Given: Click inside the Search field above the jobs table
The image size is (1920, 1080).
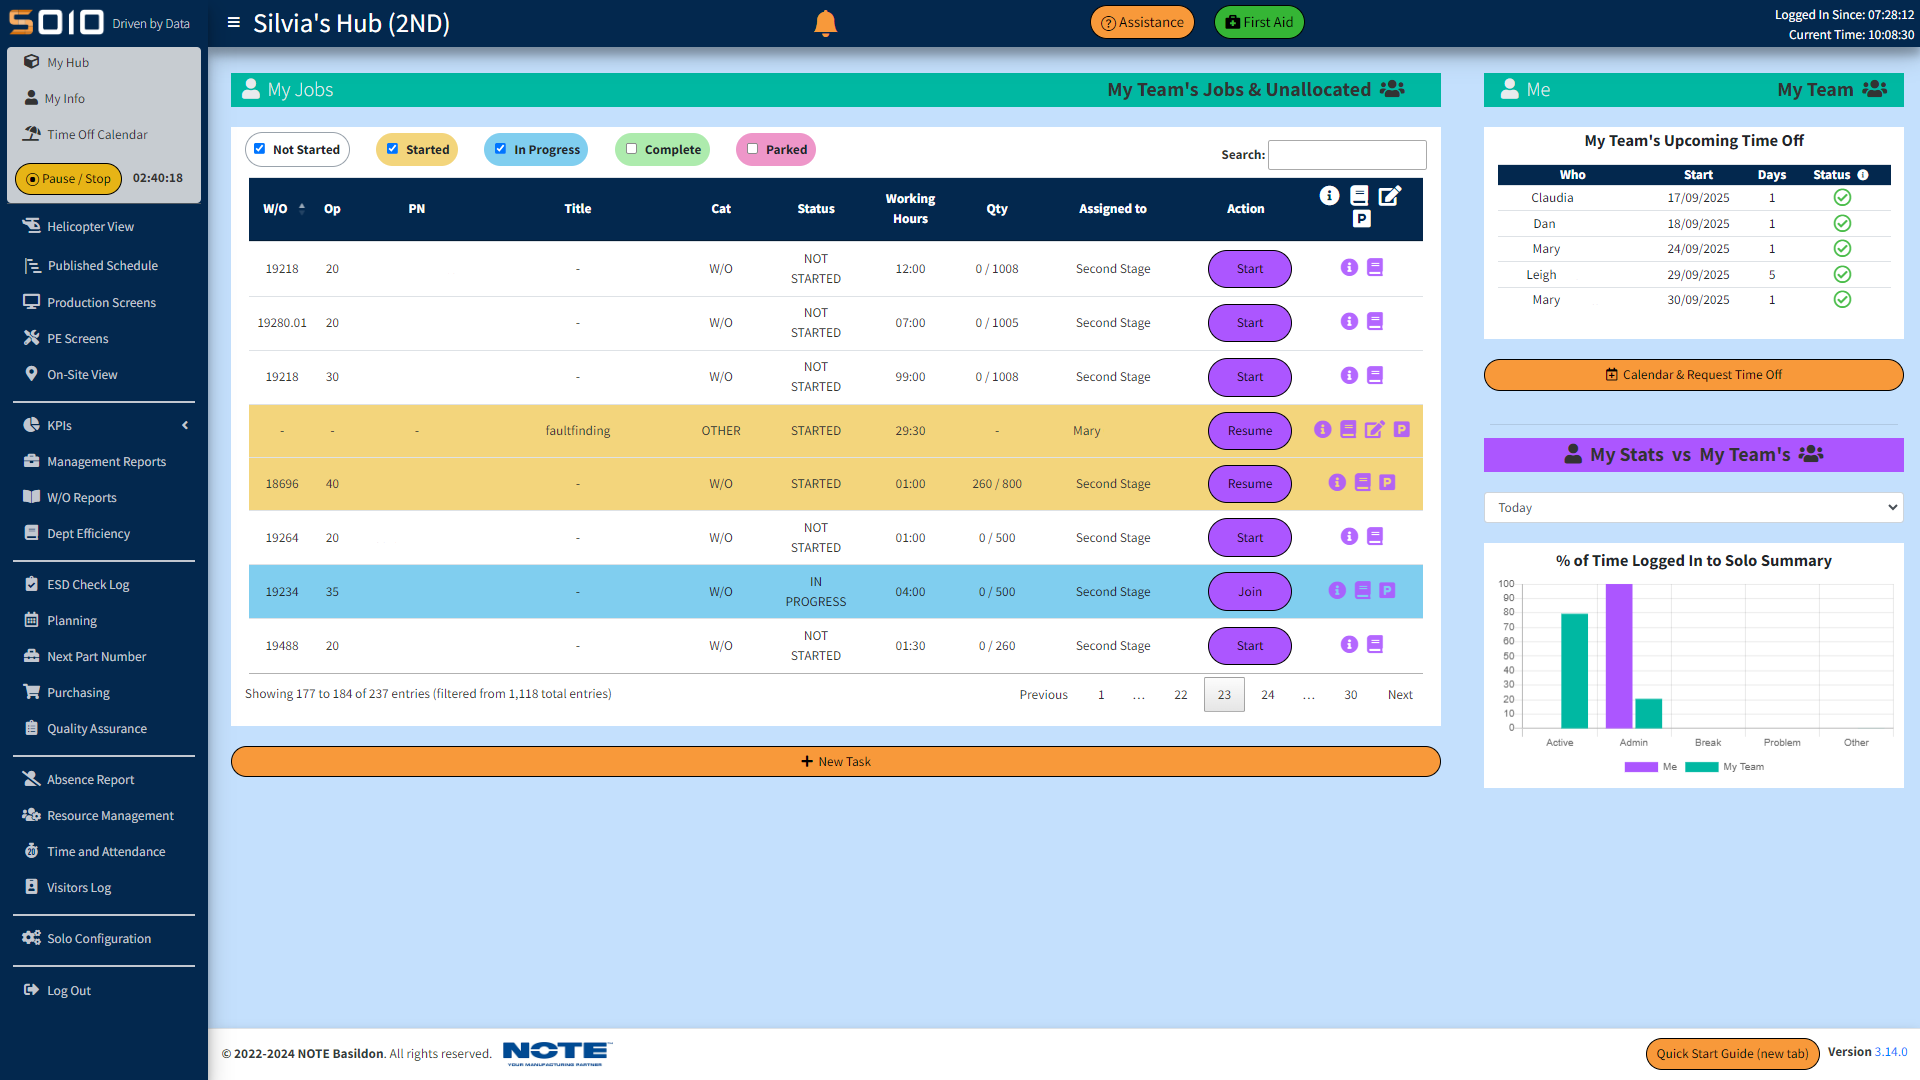Looking at the screenshot, I should tap(1347, 155).
